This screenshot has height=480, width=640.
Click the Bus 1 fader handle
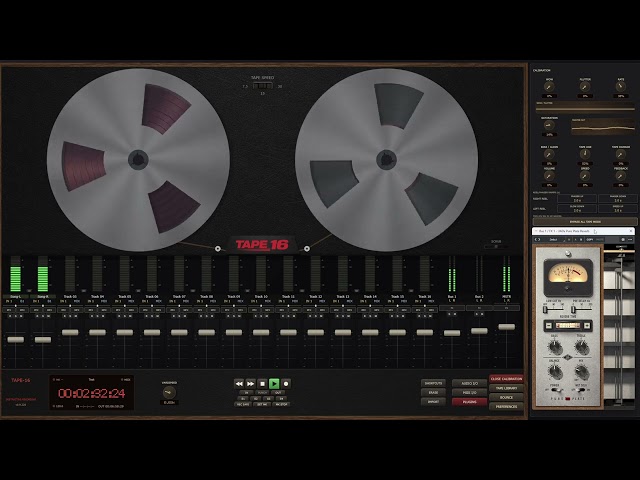tap(452, 333)
